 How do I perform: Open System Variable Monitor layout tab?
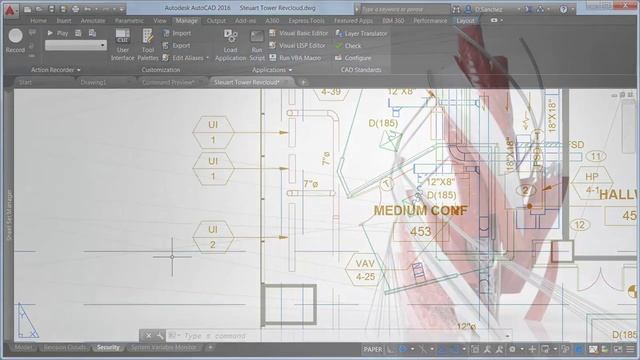click(x=163, y=348)
